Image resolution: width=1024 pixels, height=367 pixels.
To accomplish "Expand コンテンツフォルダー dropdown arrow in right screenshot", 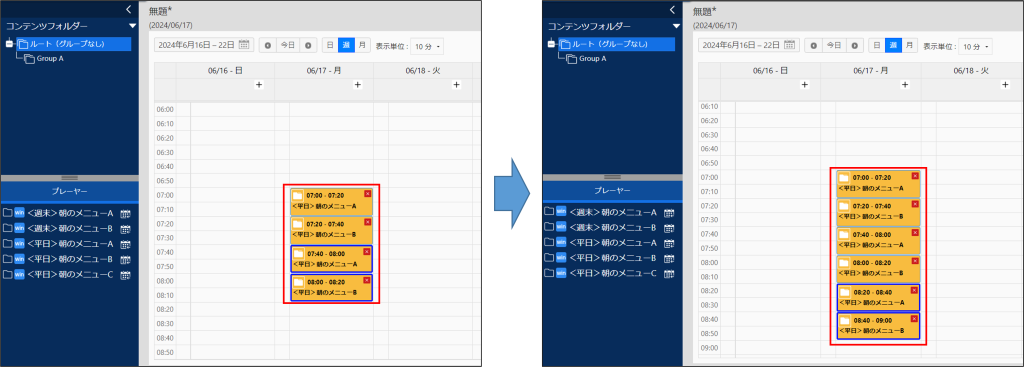I will (677, 27).
